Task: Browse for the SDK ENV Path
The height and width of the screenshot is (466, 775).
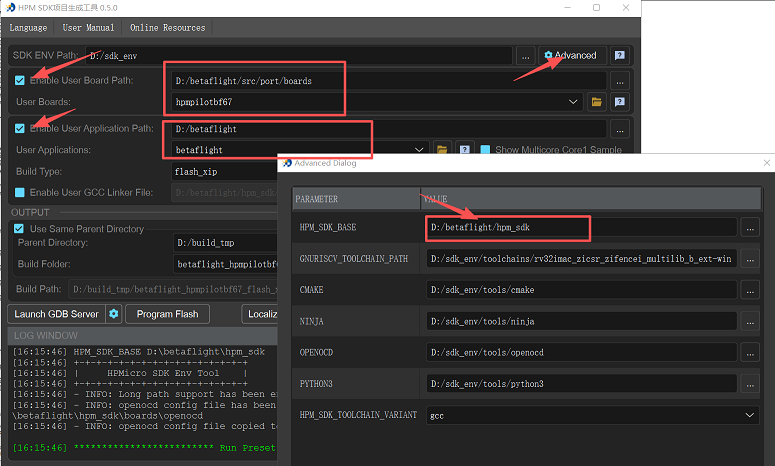Action: click(526, 56)
